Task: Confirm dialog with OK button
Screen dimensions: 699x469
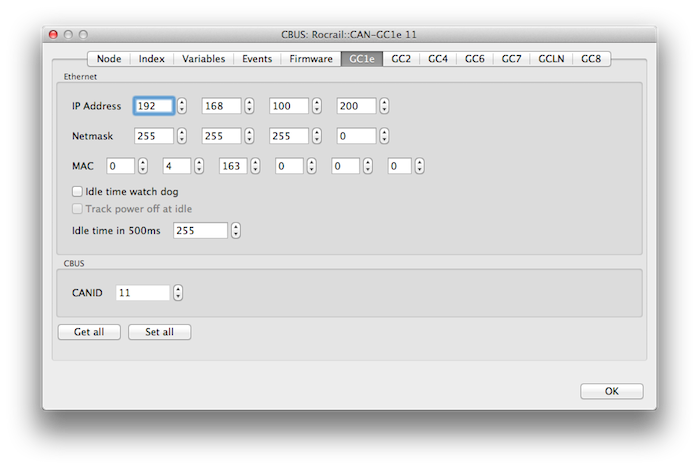Action: (x=611, y=392)
